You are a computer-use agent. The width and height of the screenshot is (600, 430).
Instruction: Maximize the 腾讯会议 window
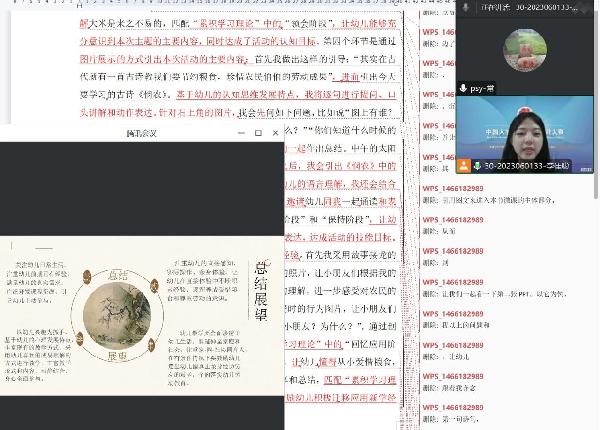(x=258, y=133)
